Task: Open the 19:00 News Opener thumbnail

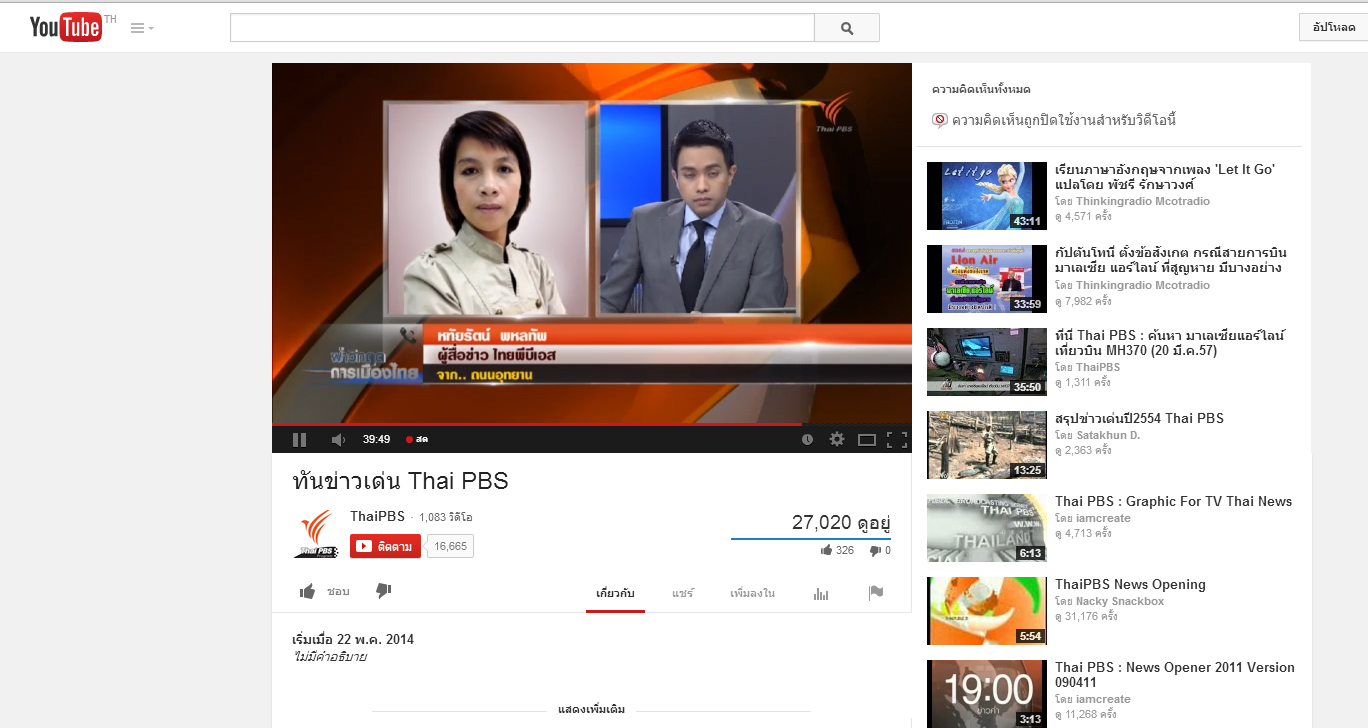Action: 986,693
